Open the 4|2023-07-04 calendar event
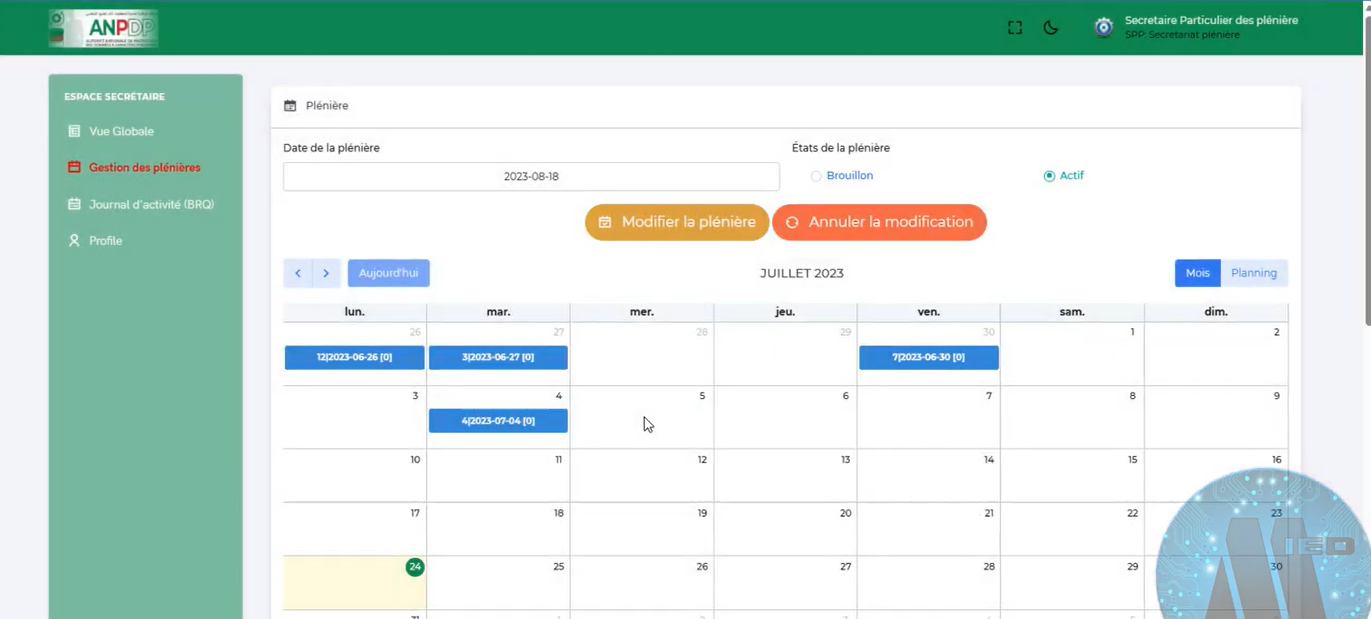This screenshot has height=619, width=1371. point(498,421)
